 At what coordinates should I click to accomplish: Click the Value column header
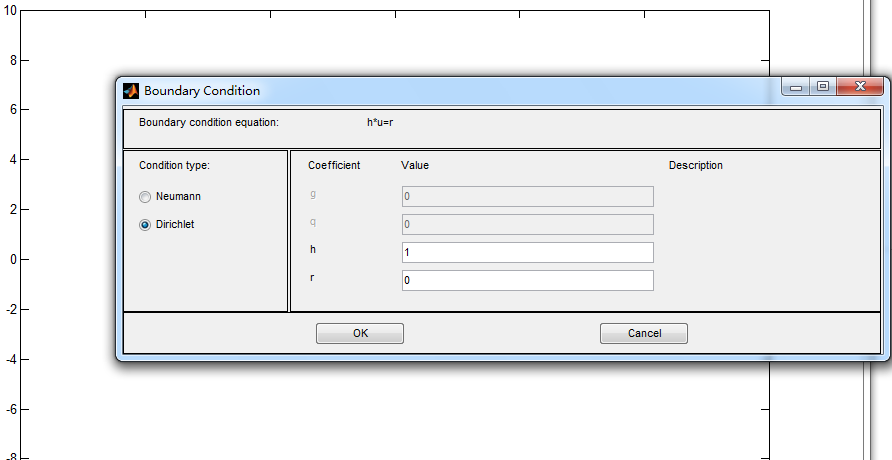pyautogui.click(x=415, y=165)
